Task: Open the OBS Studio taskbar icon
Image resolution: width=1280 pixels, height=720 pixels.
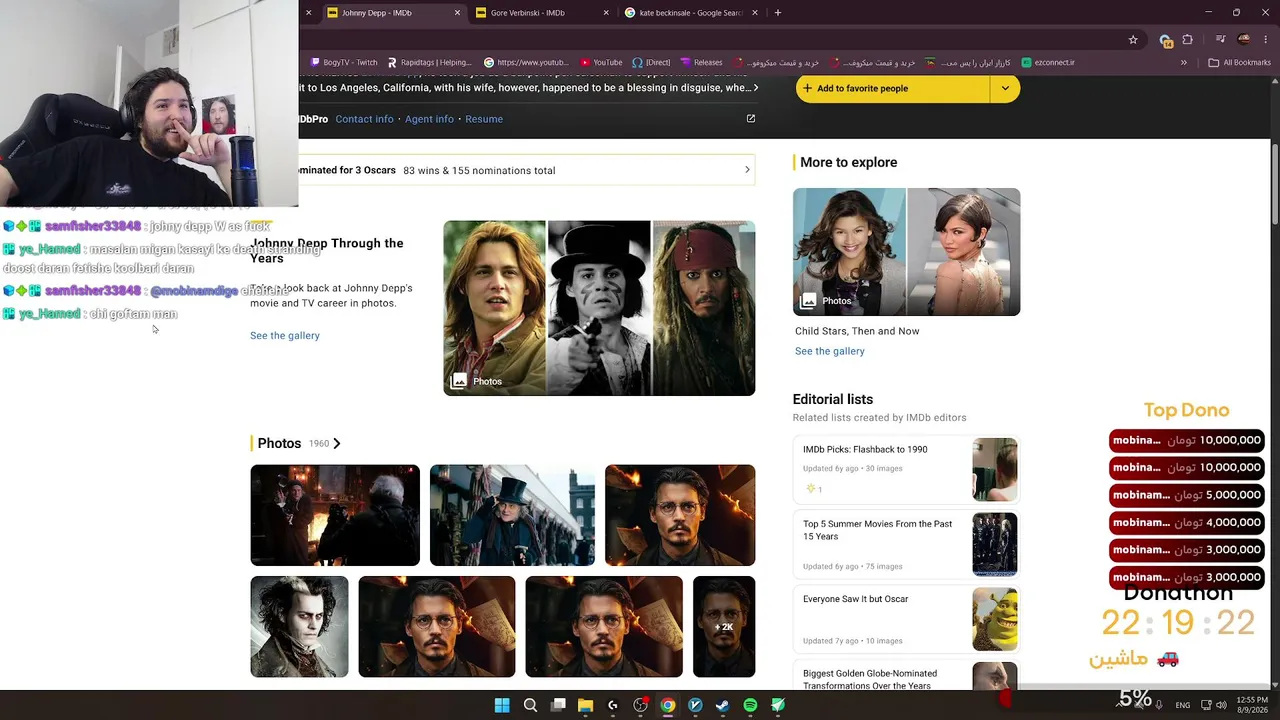Action: click(x=640, y=705)
